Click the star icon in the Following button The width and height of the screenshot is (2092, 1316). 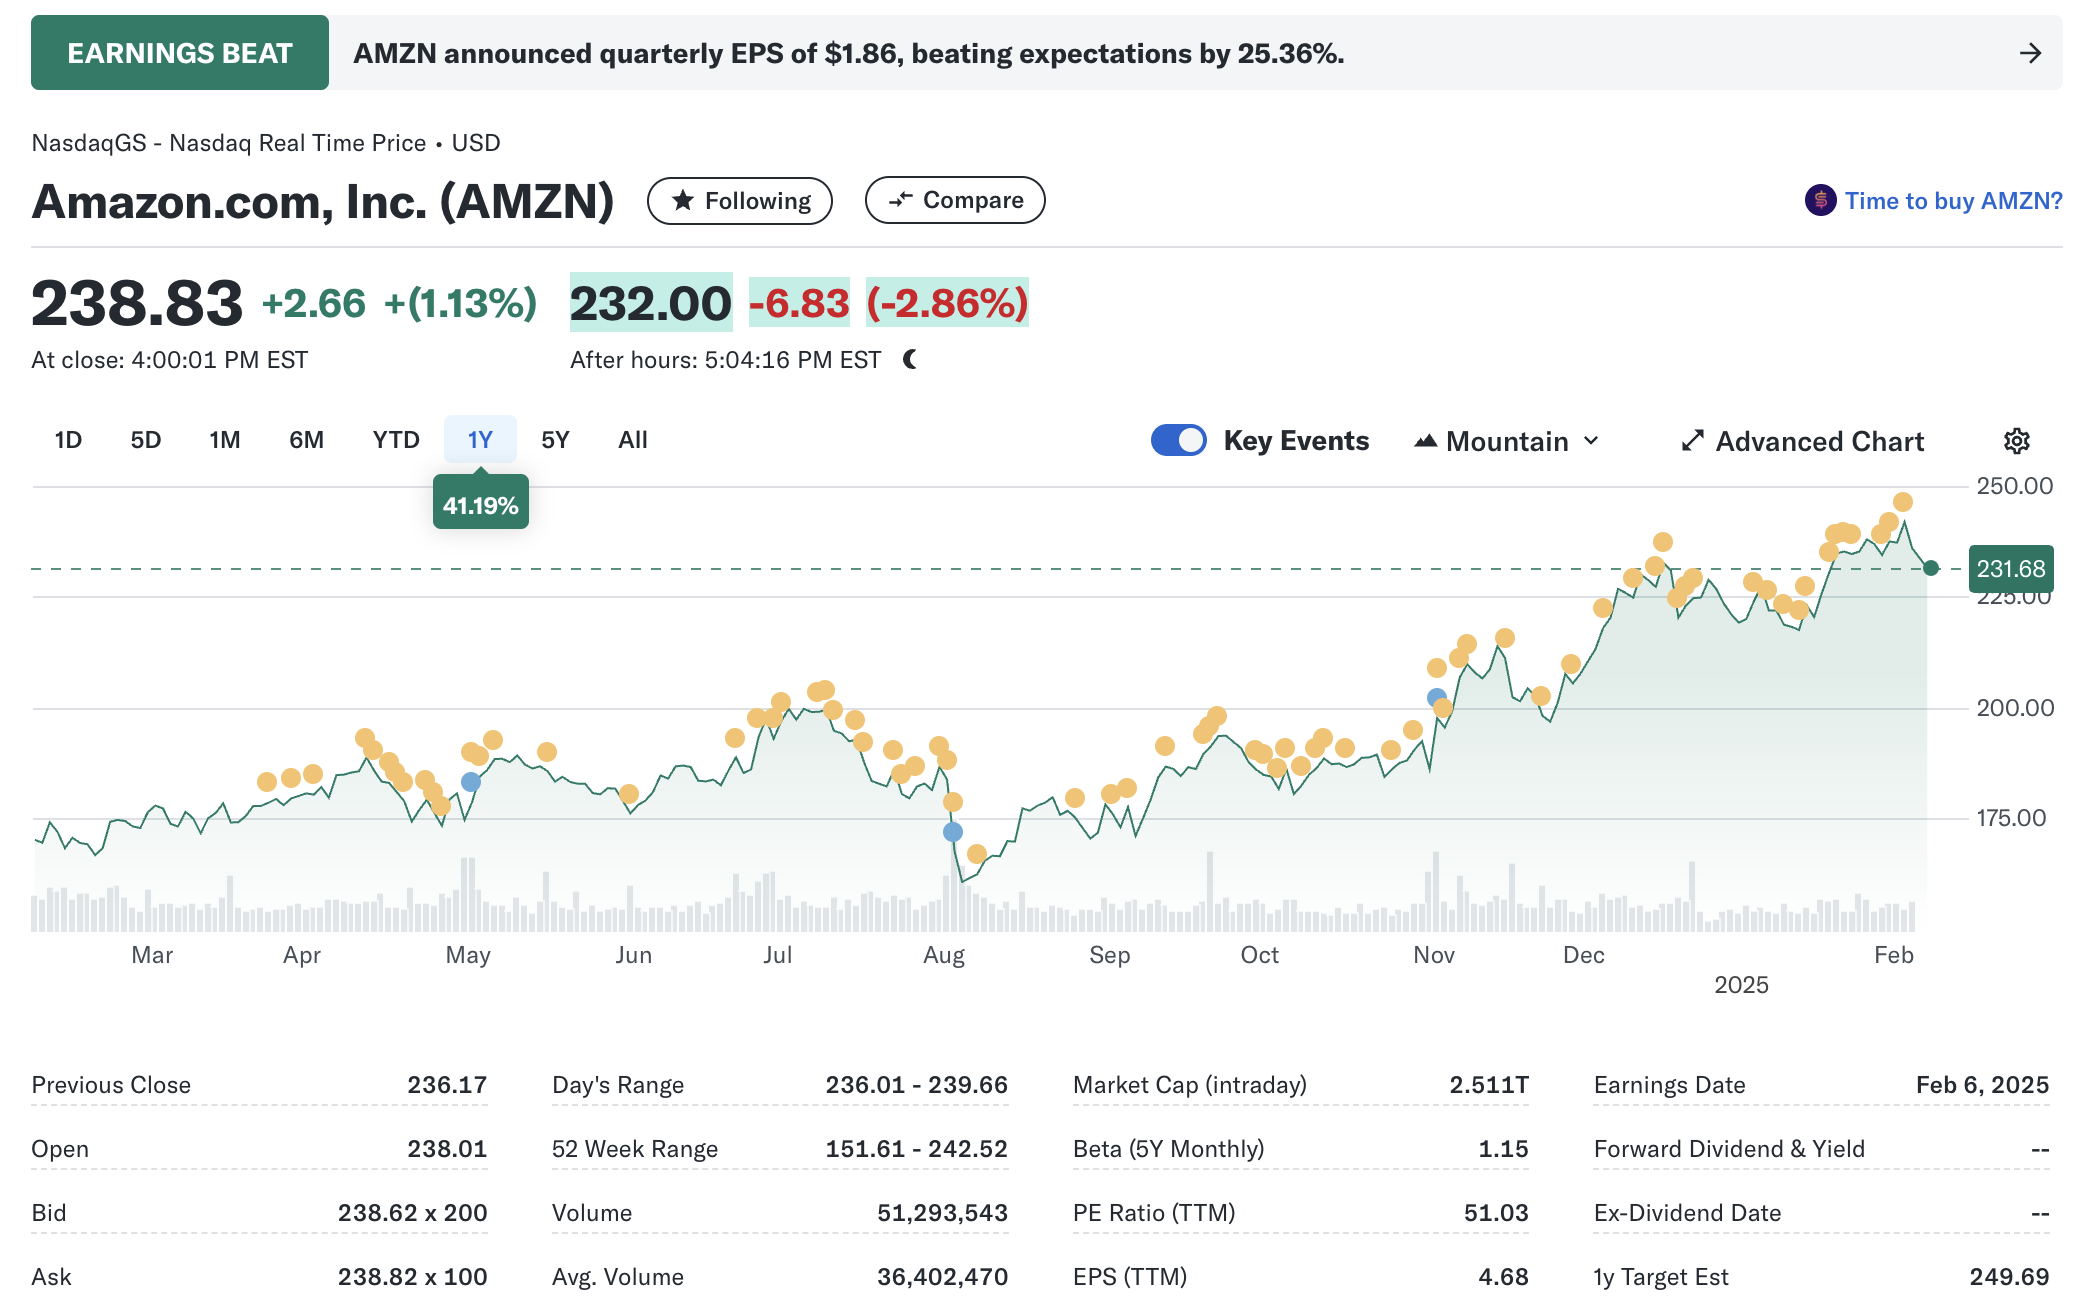[x=683, y=201]
